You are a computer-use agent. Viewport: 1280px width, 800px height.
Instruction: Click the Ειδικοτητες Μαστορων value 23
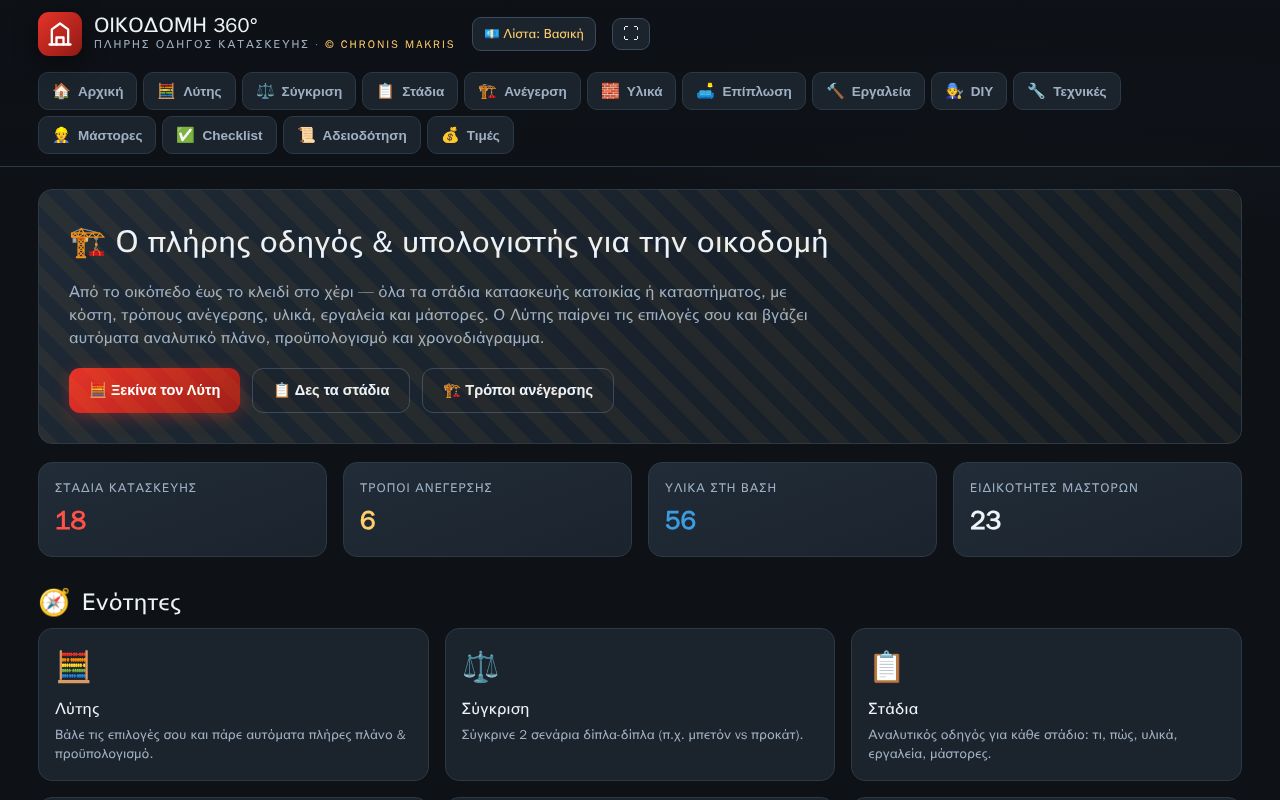[985, 521]
